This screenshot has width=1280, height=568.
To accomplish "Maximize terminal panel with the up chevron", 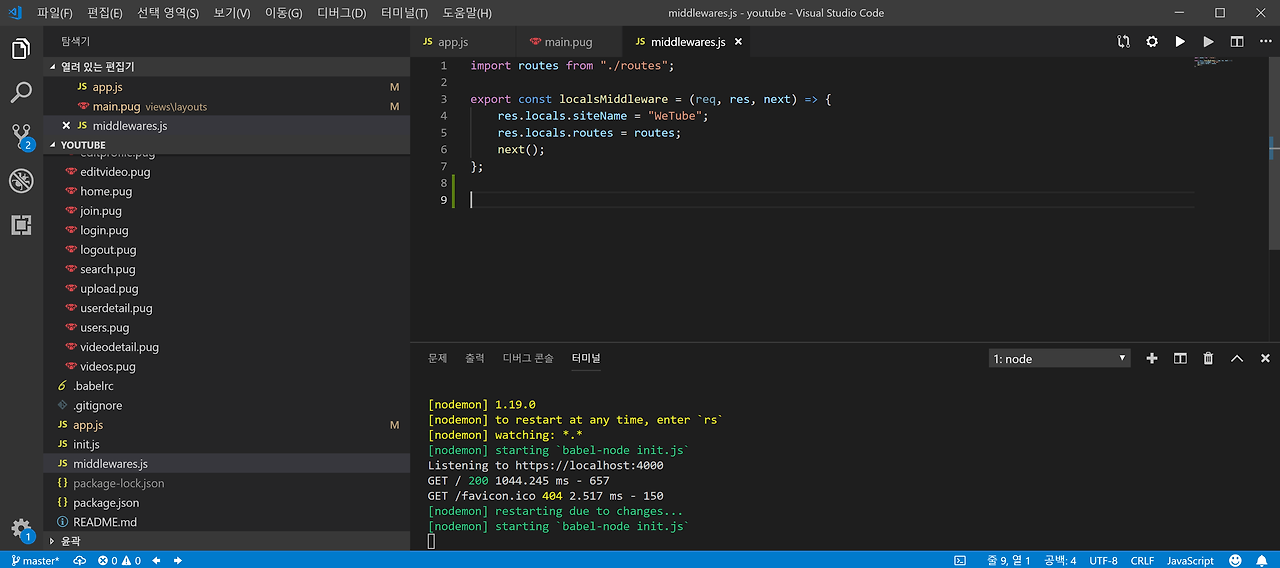I will 1237,358.
